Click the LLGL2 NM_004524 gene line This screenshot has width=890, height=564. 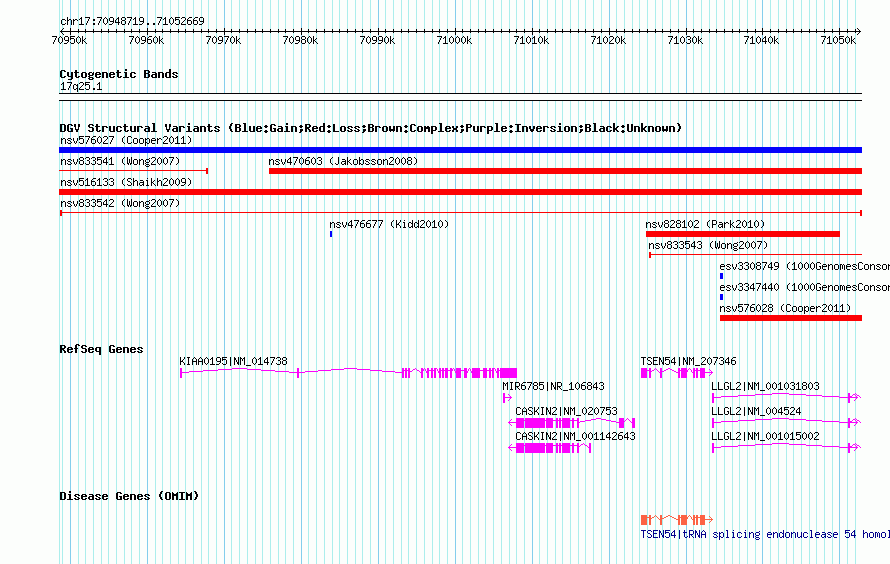[787, 422]
